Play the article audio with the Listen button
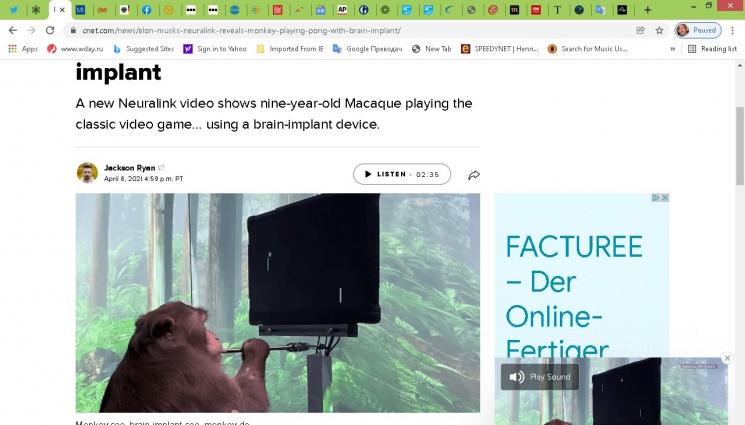The width and height of the screenshot is (745, 425). [401, 174]
